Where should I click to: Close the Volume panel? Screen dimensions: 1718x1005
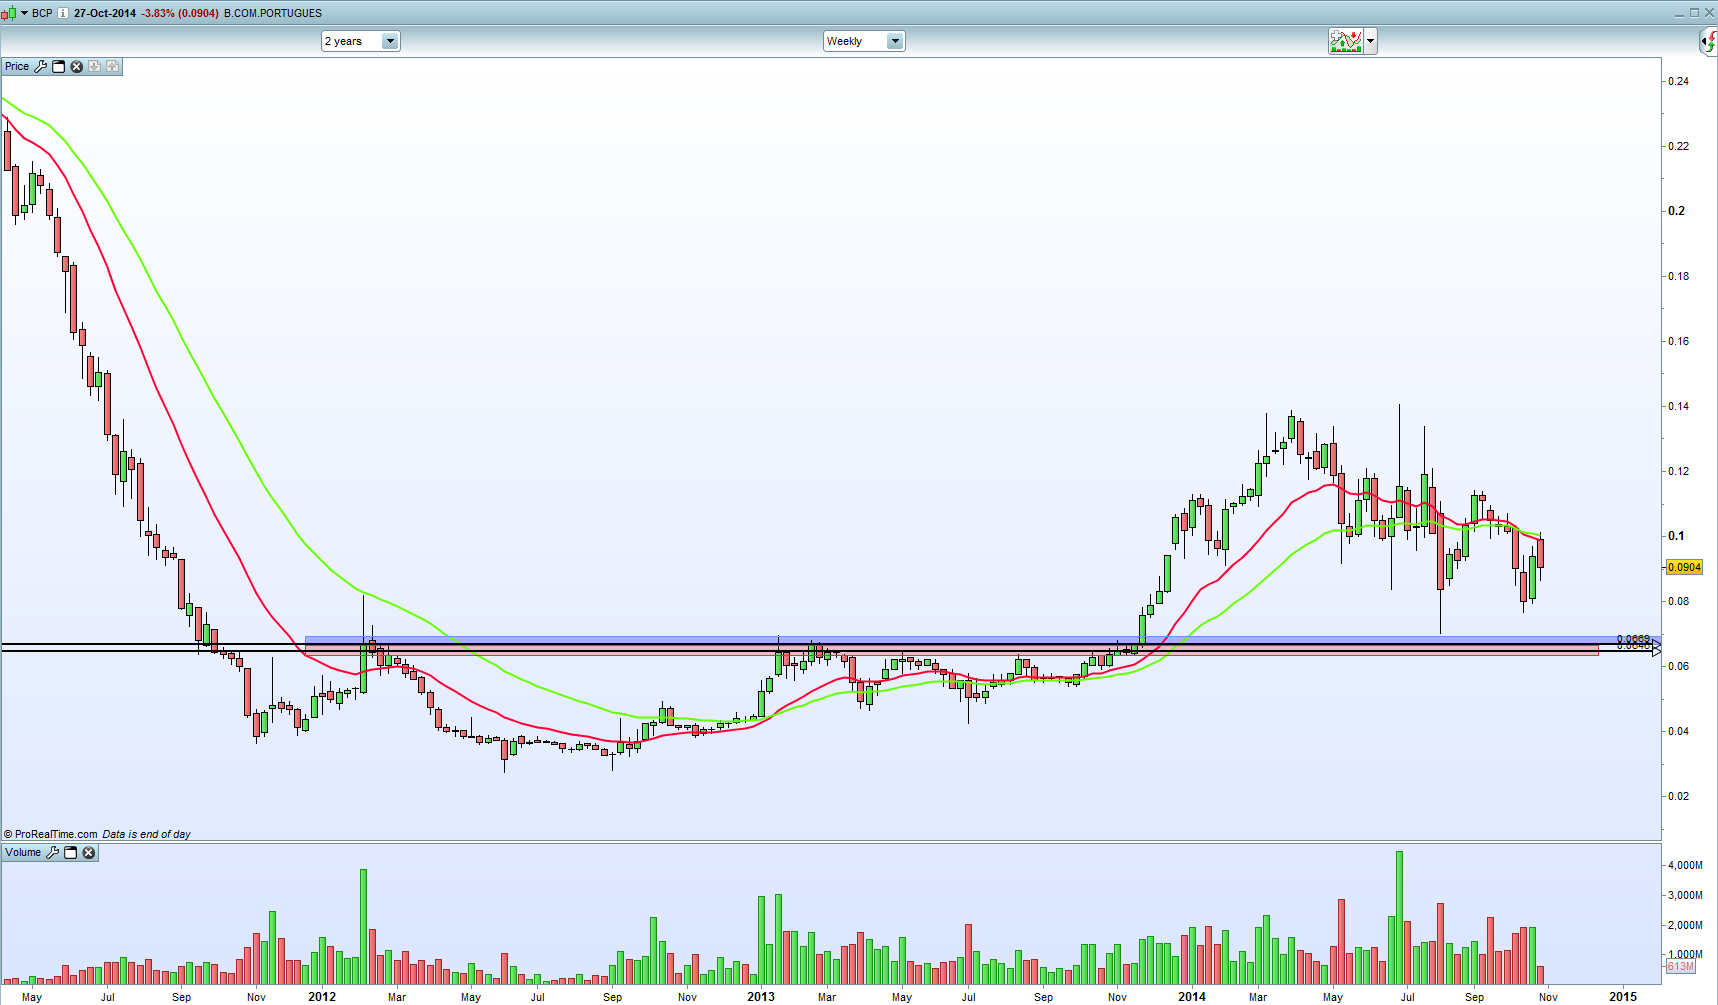click(x=89, y=852)
